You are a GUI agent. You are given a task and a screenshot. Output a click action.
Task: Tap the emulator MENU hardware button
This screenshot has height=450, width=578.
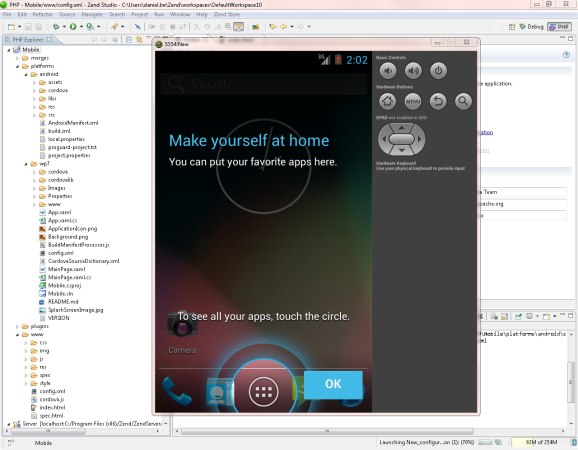(413, 101)
